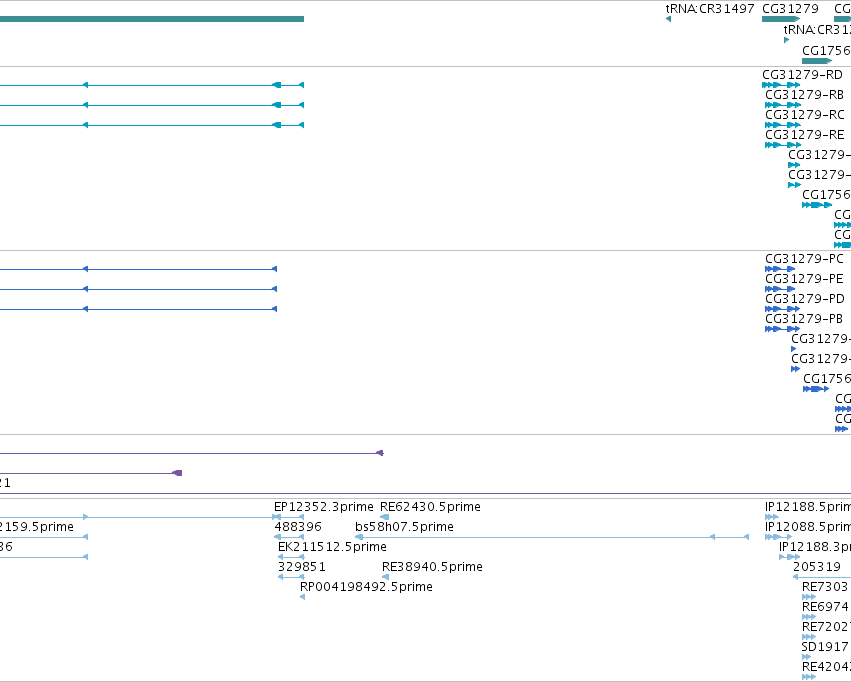This screenshot has width=851, height=682.
Task: Open the CG31279-RE transcript label
Action: pyautogui.click(x=805, y=135)
